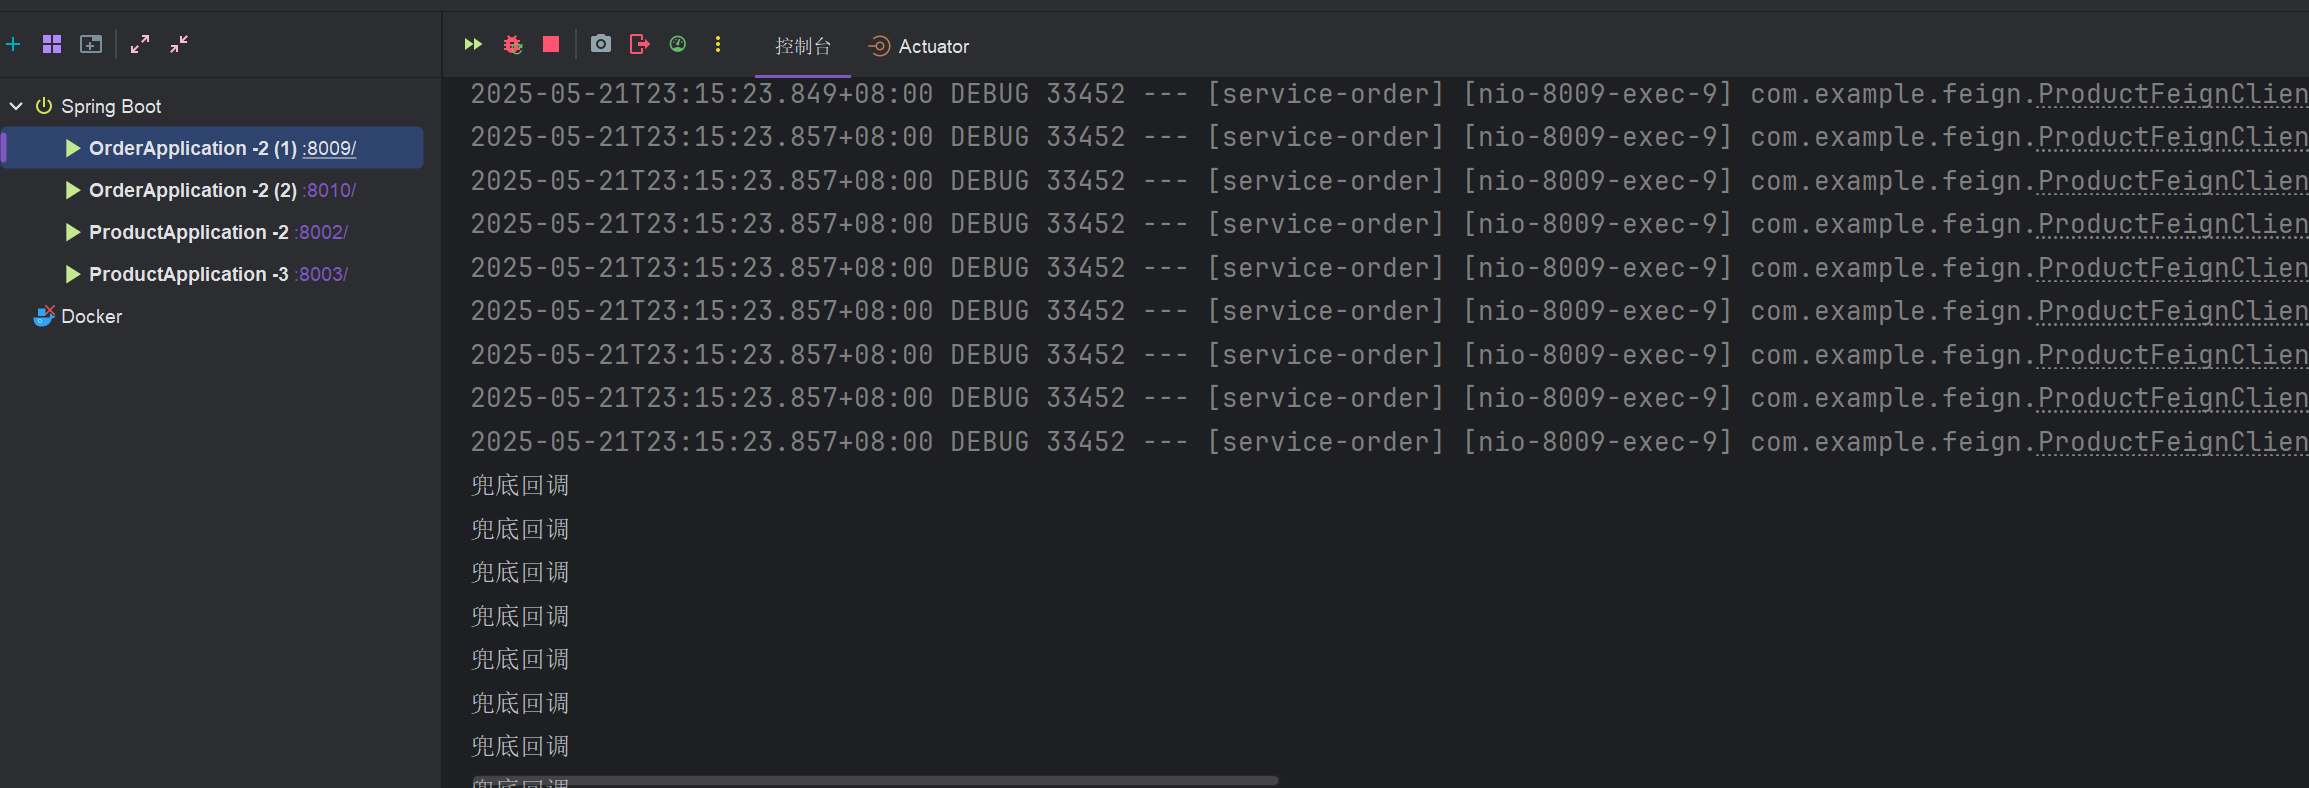Viewport: 2309px width, 788px height.
Task: Click the open in new tab icon
Action: 91,44
